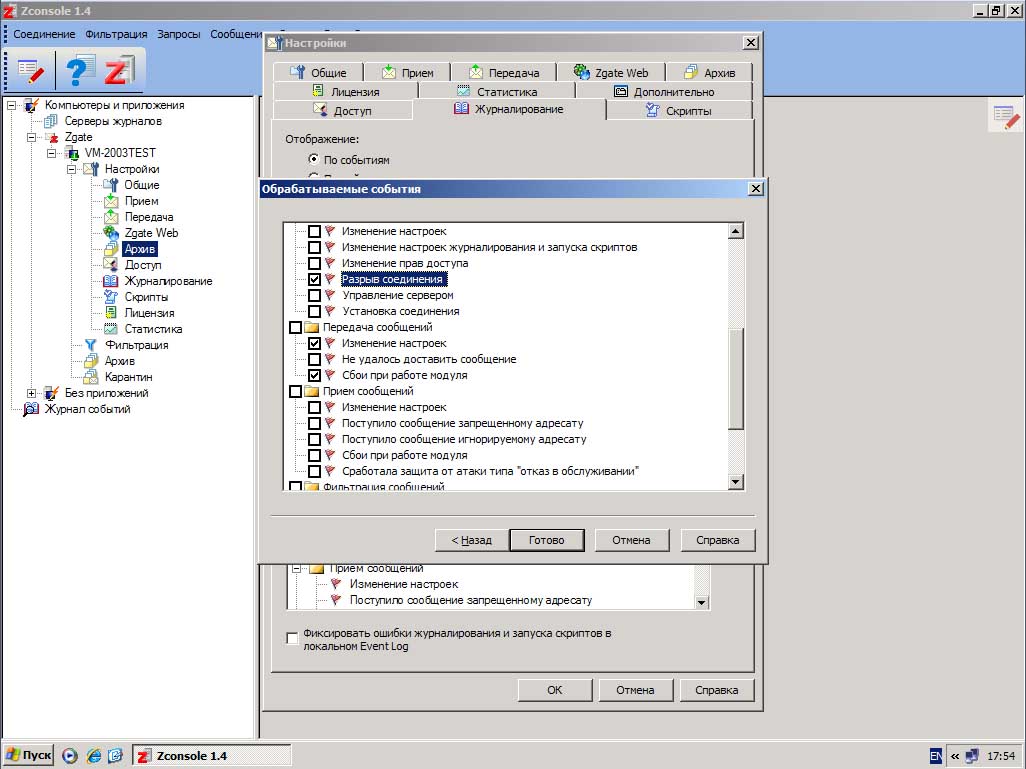Open Internet Explorer from quick launch
1026x769 pixels.
(x=94, y=755)
